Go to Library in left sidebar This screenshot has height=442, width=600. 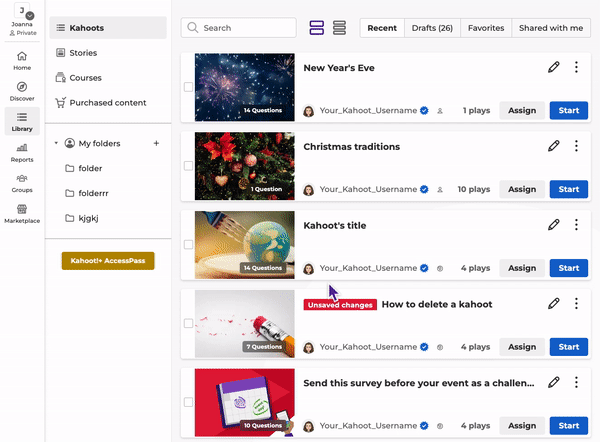[22, 121]
